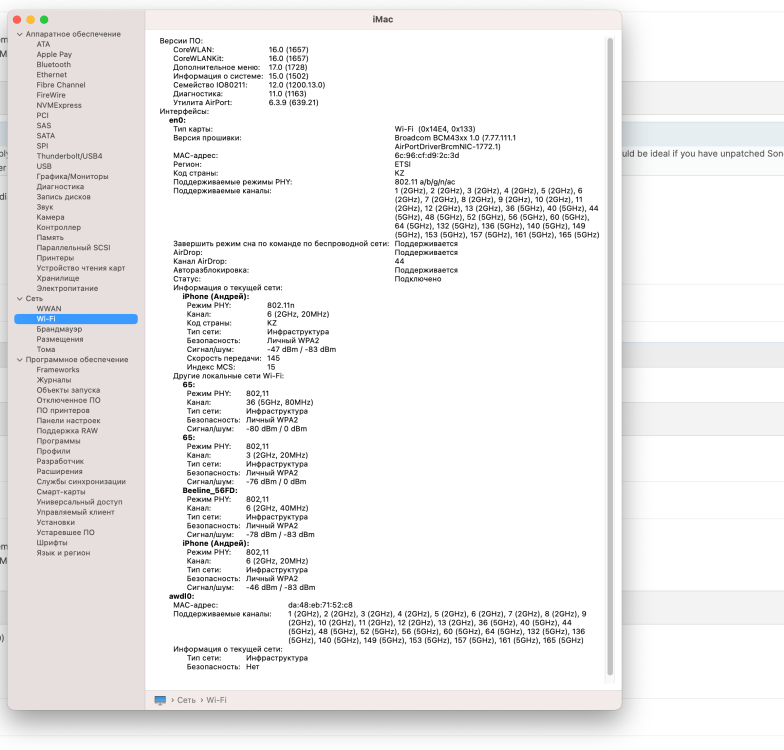Screen dimensions: 784x750
Task: Collapse the Аппаратное обеспечение section
Action: (20, 34)
